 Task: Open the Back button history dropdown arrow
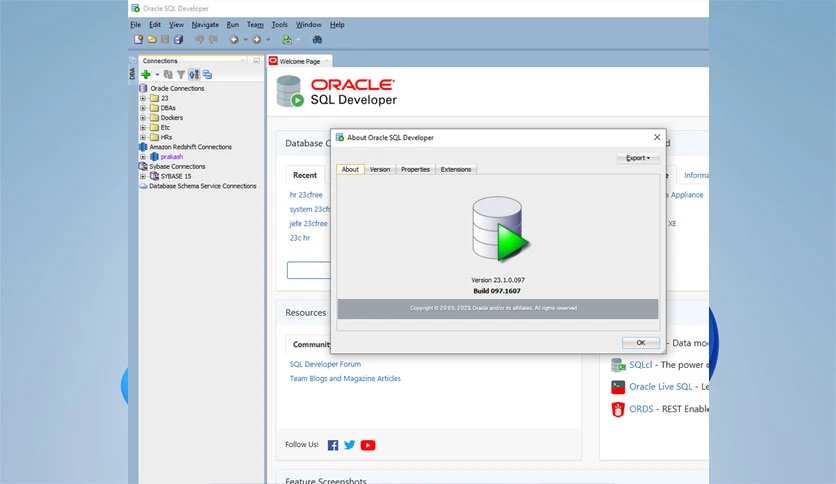(x=245, y=39)
